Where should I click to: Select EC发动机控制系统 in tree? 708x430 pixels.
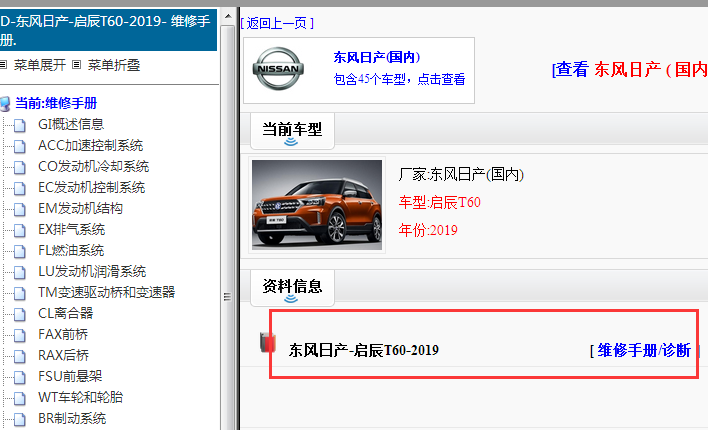[91, 187]
